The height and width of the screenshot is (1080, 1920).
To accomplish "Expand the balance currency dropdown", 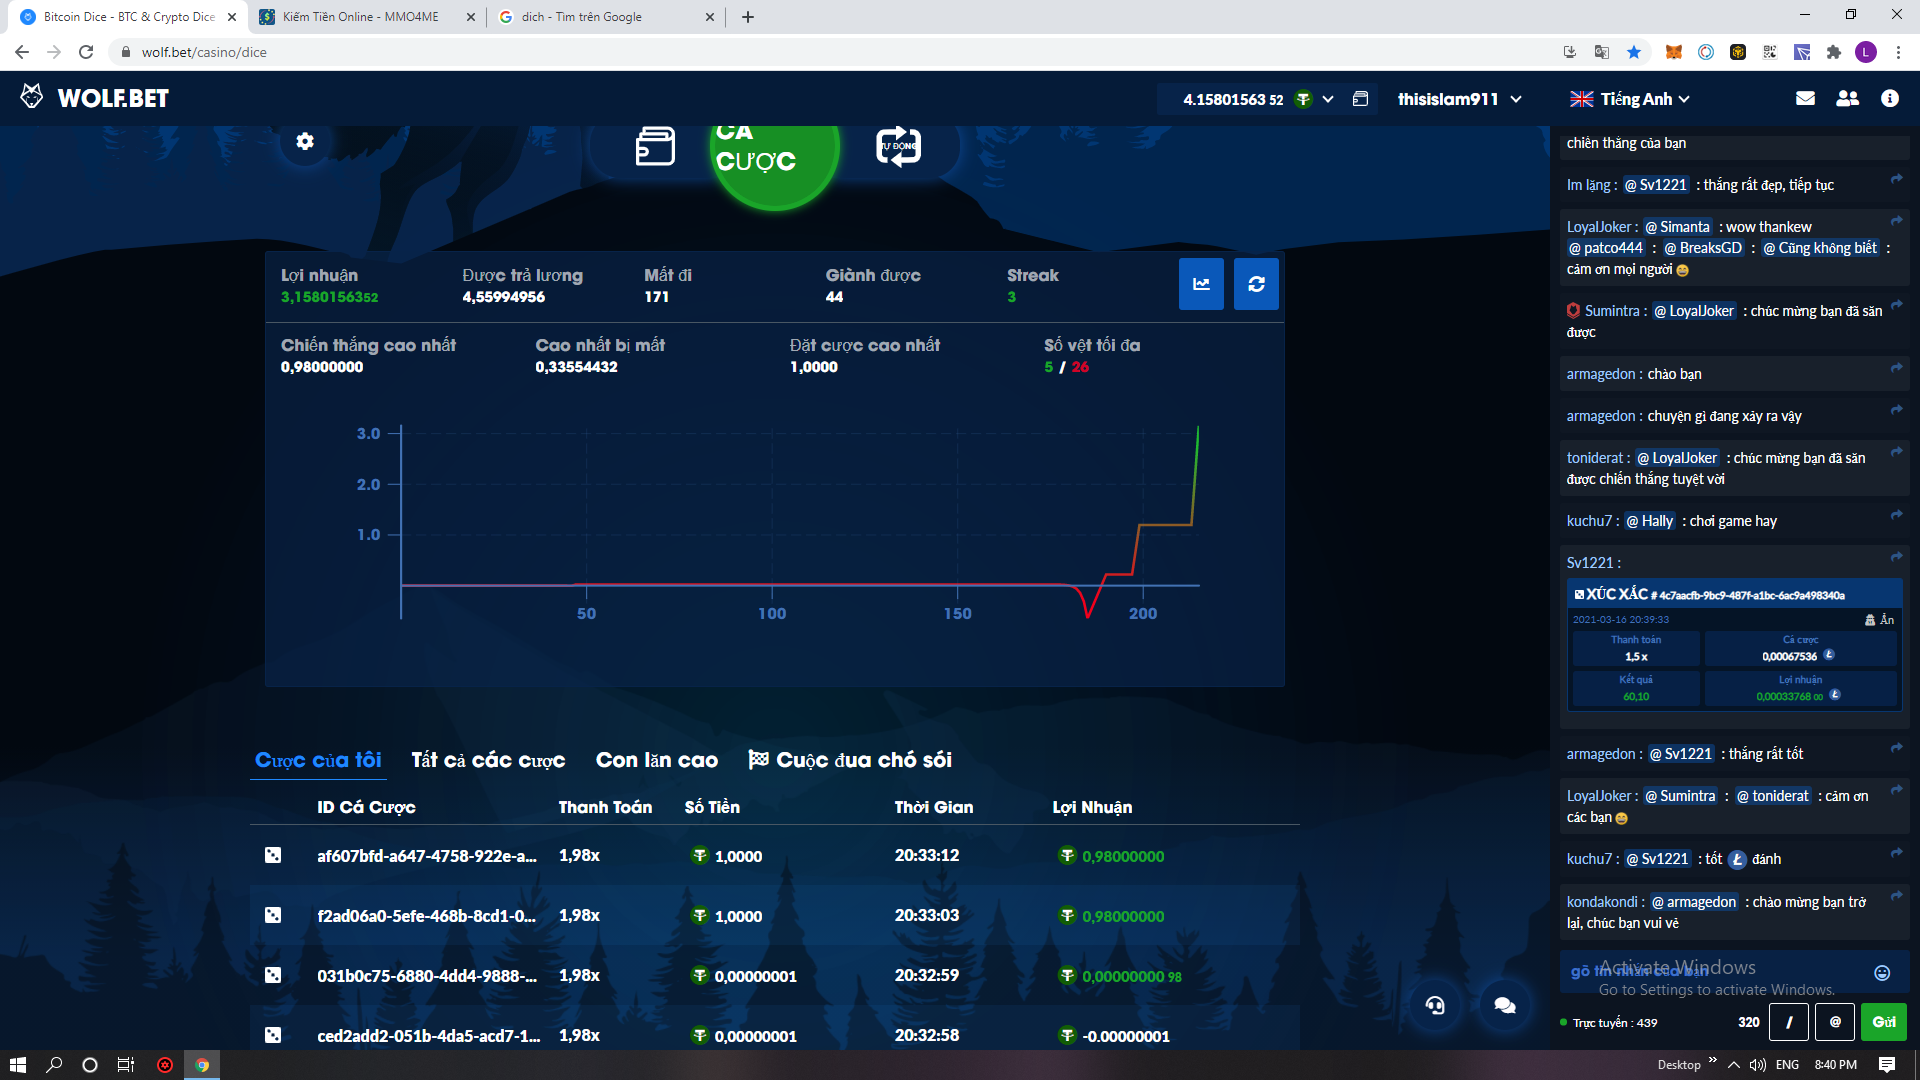I will (x=1328, y=99).
